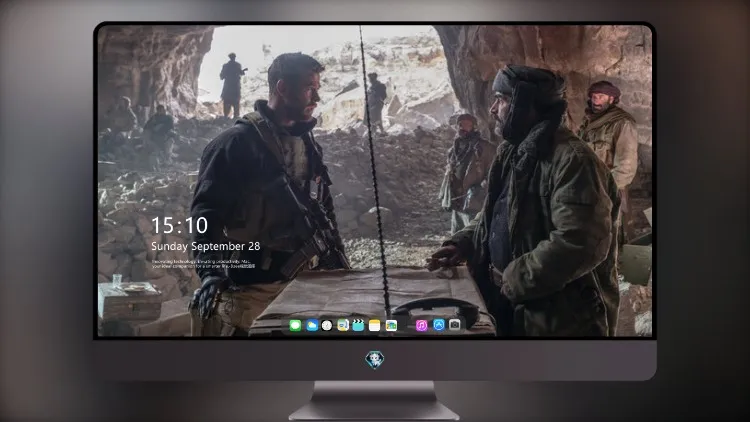
Task: Open the blue App Store icon
Action: tap(439, 325)
